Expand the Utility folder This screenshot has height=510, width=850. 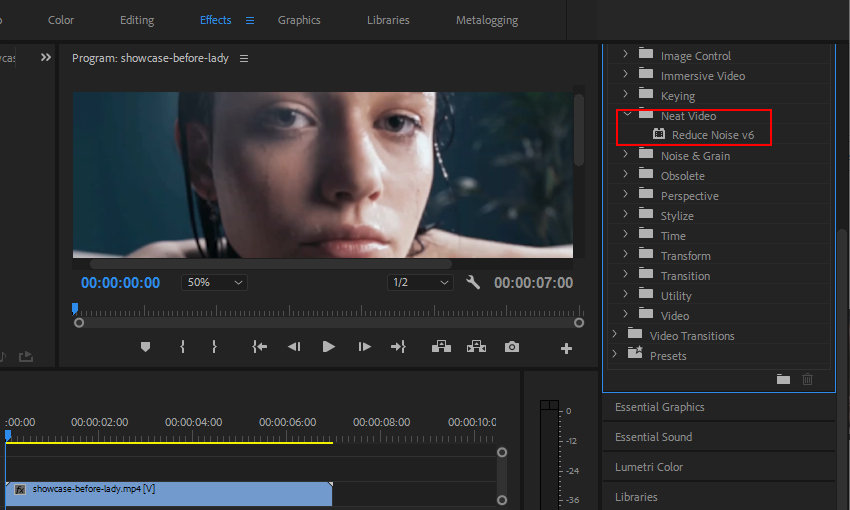[626, 294]
